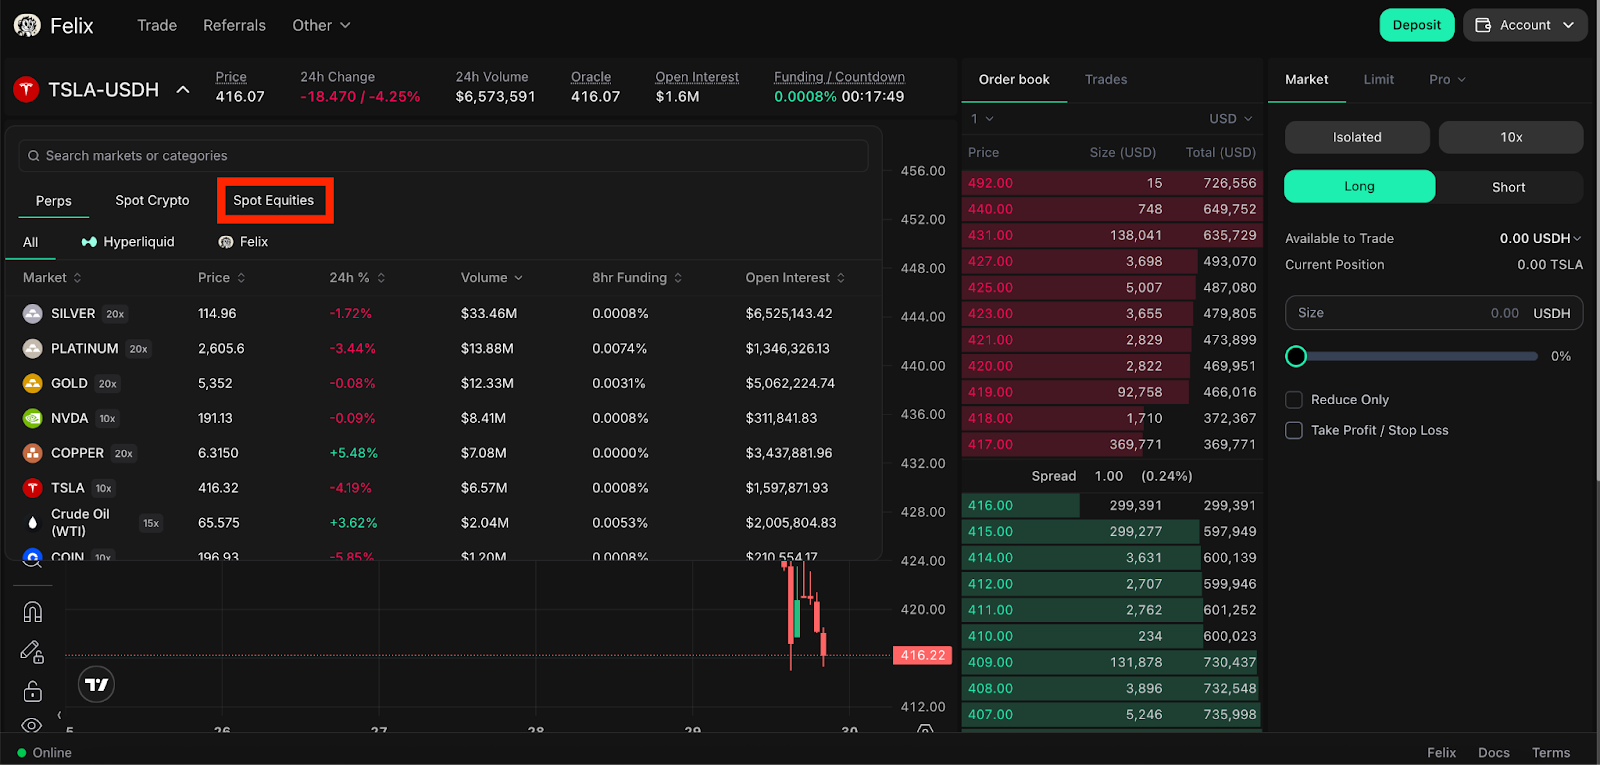
Task: Open the USD denomination dropdown in order book
Action: coord(1230,118)
